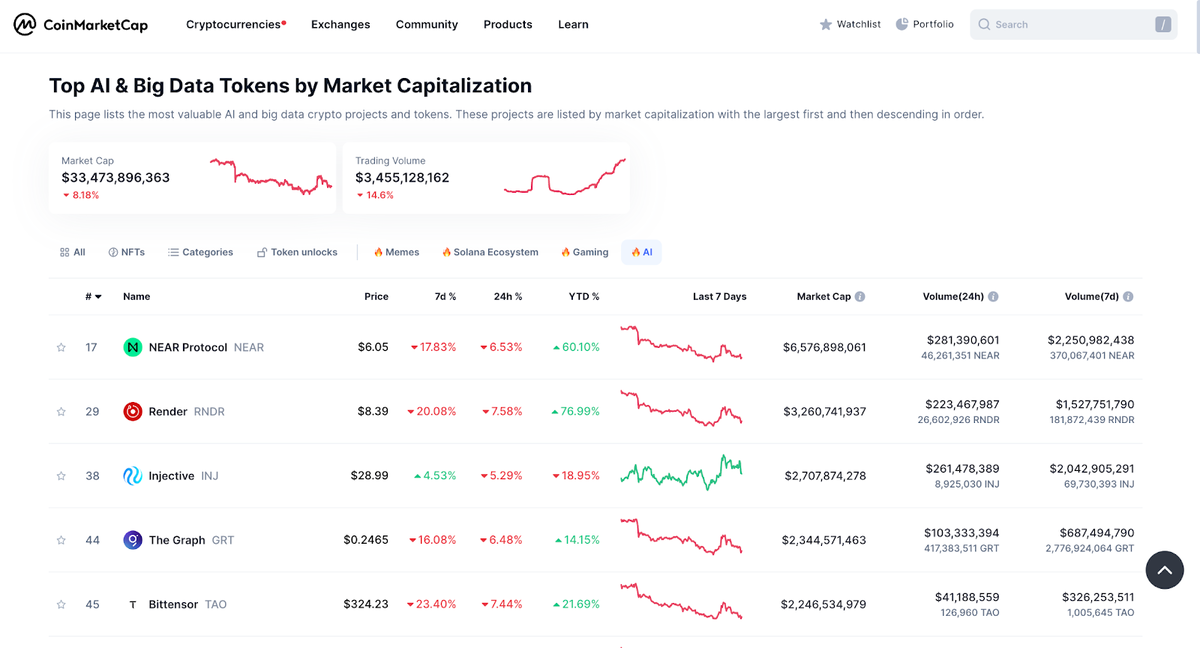Star NEAR Protocol for watchlist

pos(61,347)
